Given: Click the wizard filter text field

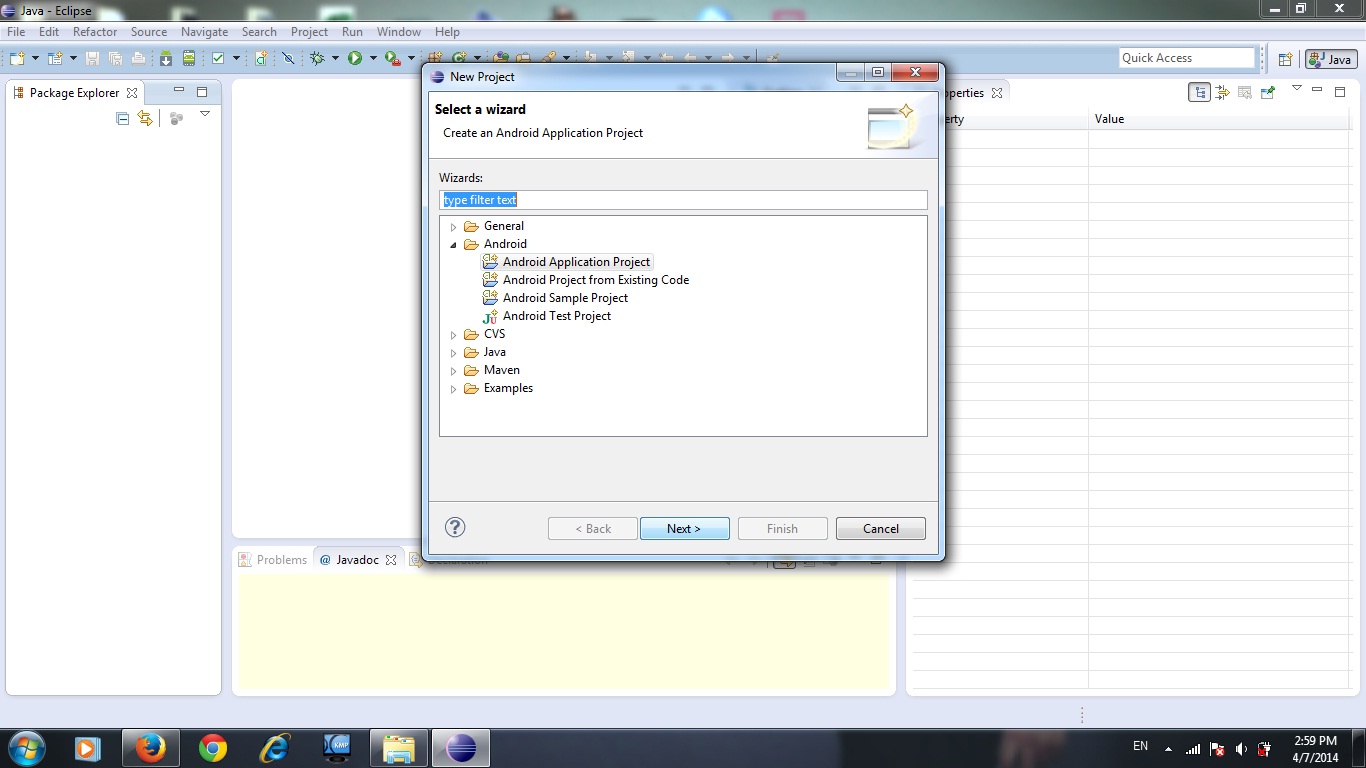Looking at the screenshot, I should 683,200.
